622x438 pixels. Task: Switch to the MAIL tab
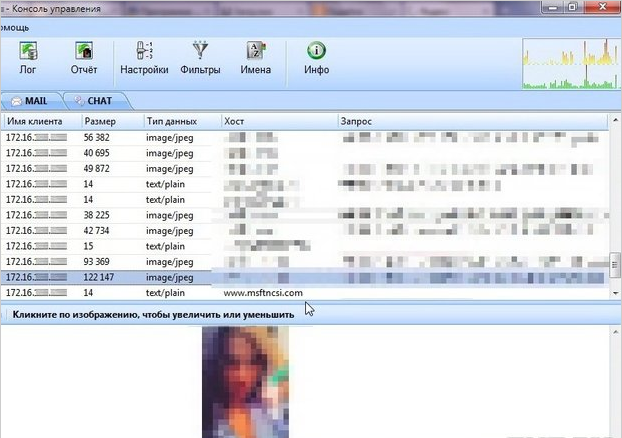click(x=32, y=101)
